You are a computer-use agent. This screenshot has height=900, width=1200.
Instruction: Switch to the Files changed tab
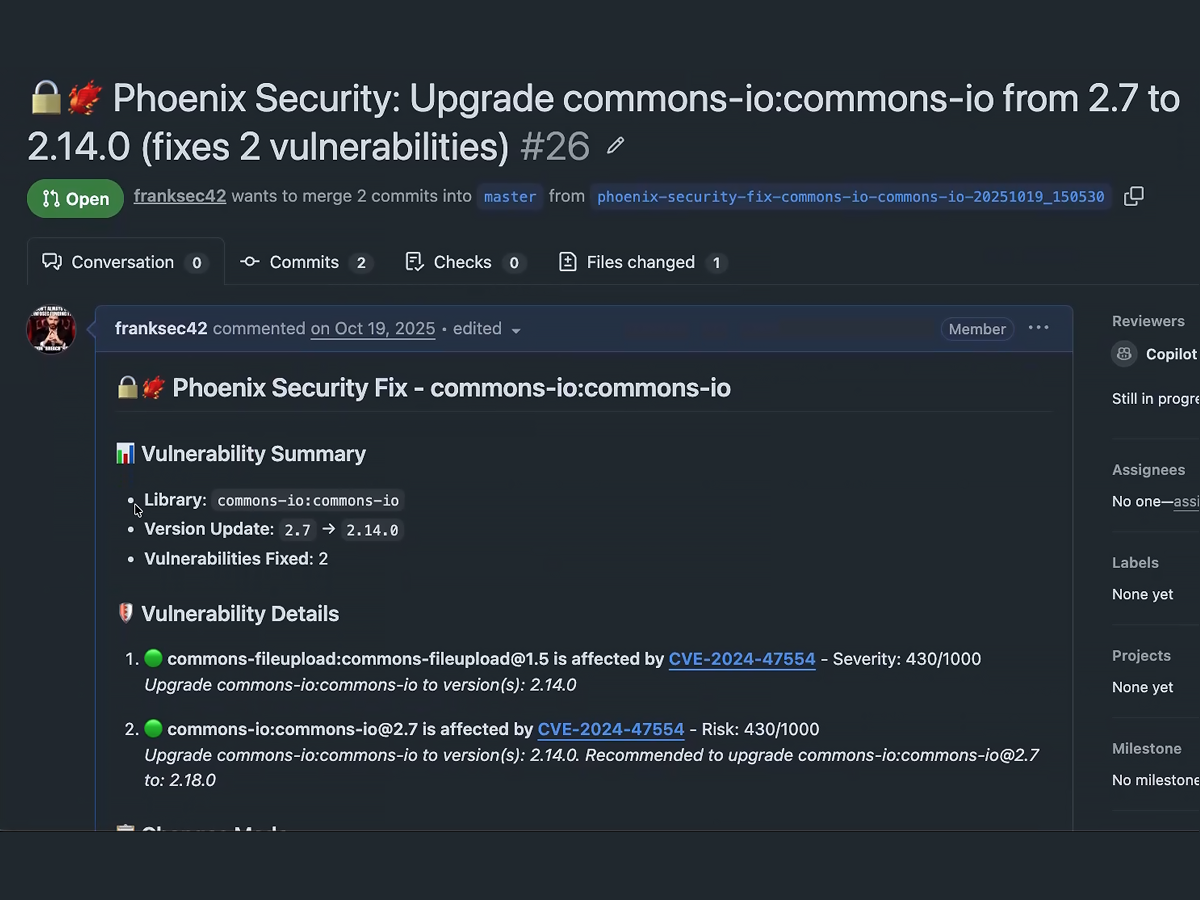(x=641, y=262)
